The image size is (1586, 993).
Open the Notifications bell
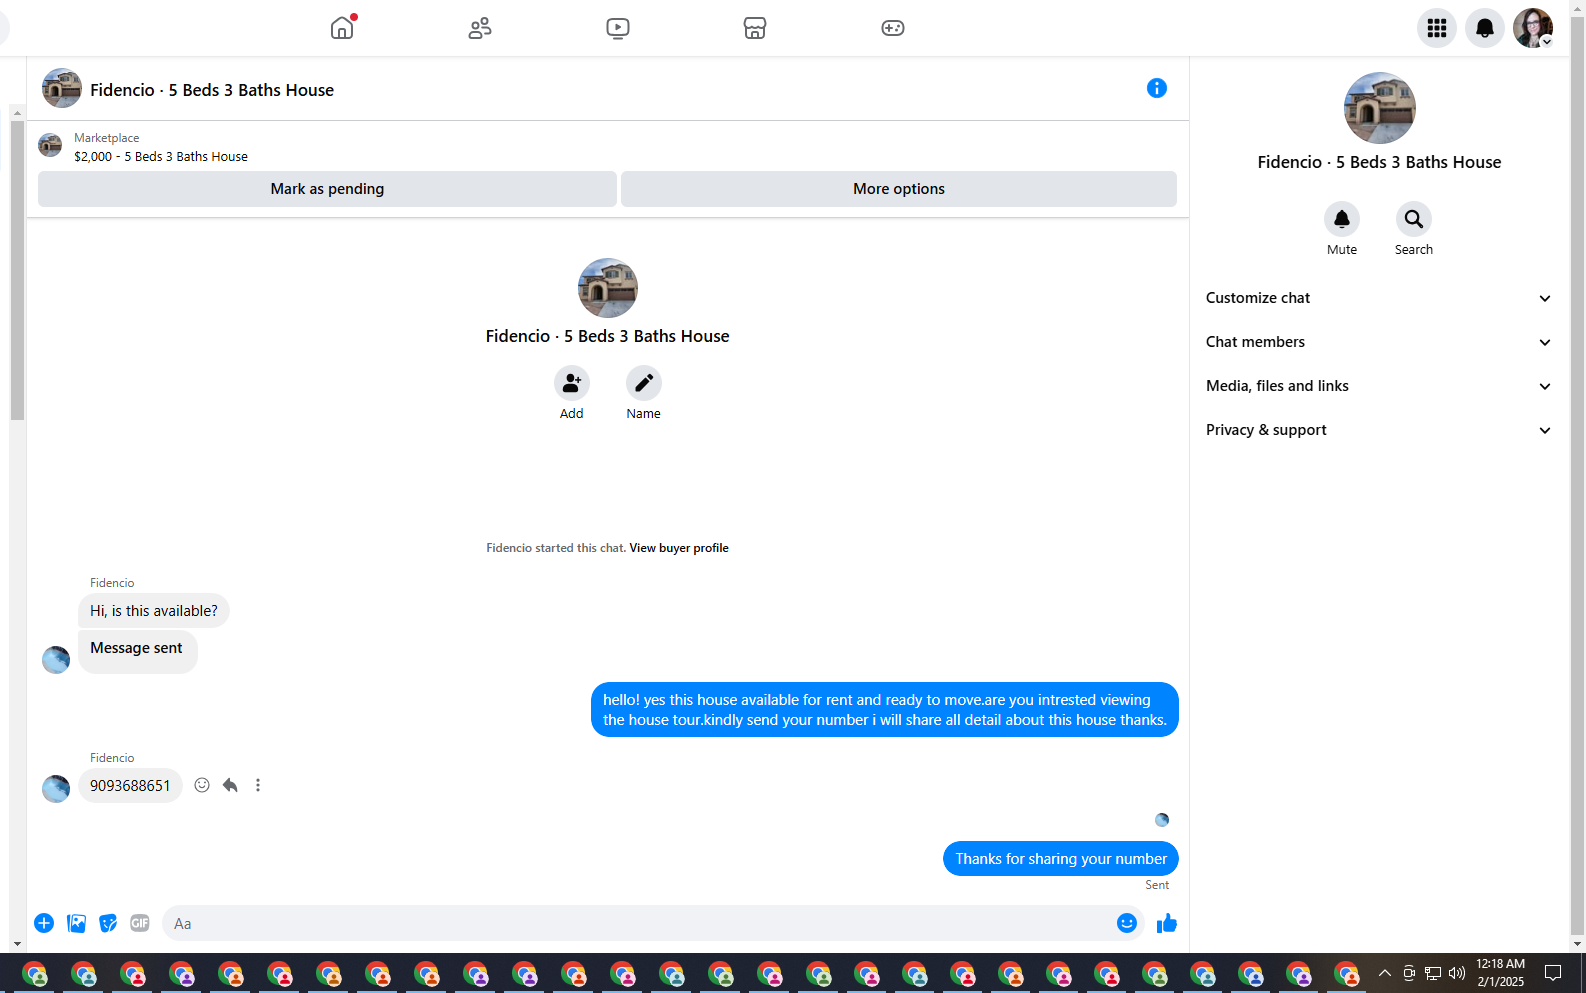click(x=1485, y=28)
